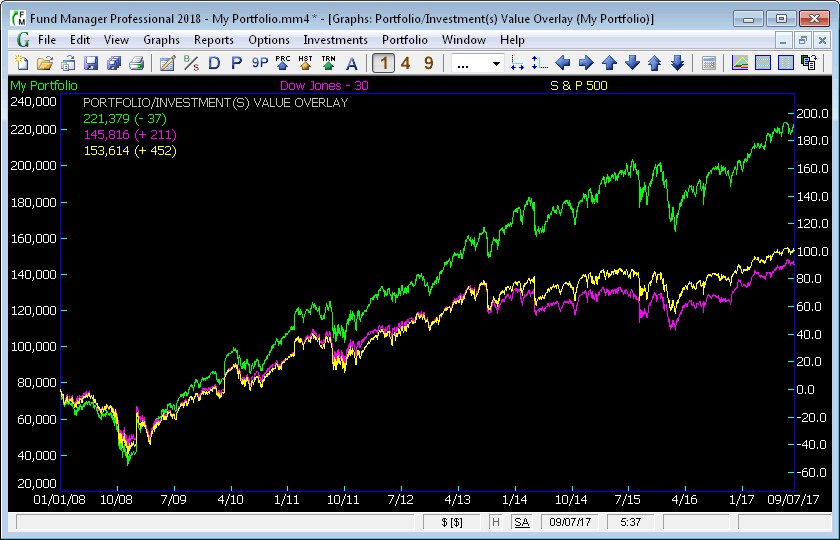Viewport: 840px width, 540px height.
Task: Select the single graph layout button 1
Action: tap(383, 63)
